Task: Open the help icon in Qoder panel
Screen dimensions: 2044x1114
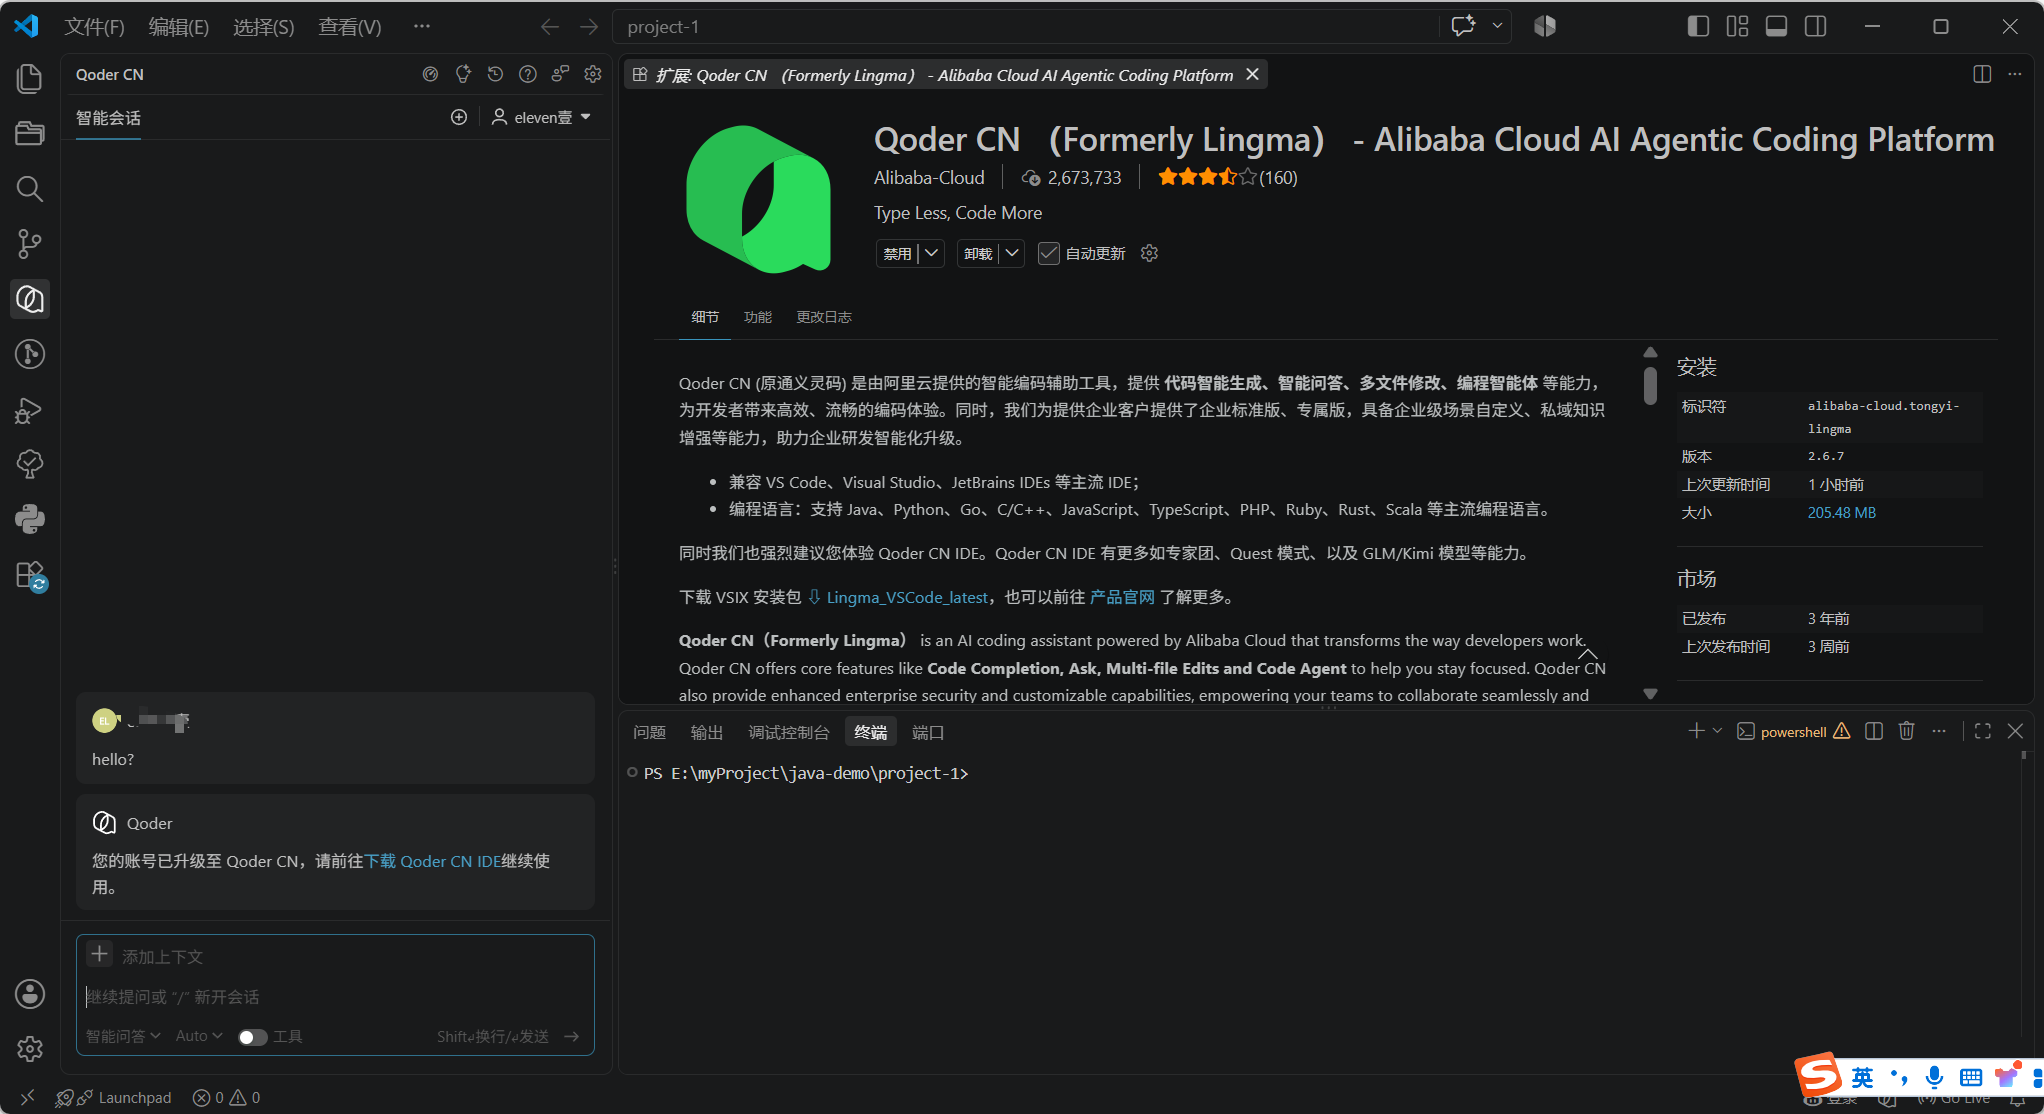Action: click(x=528, y=74)
